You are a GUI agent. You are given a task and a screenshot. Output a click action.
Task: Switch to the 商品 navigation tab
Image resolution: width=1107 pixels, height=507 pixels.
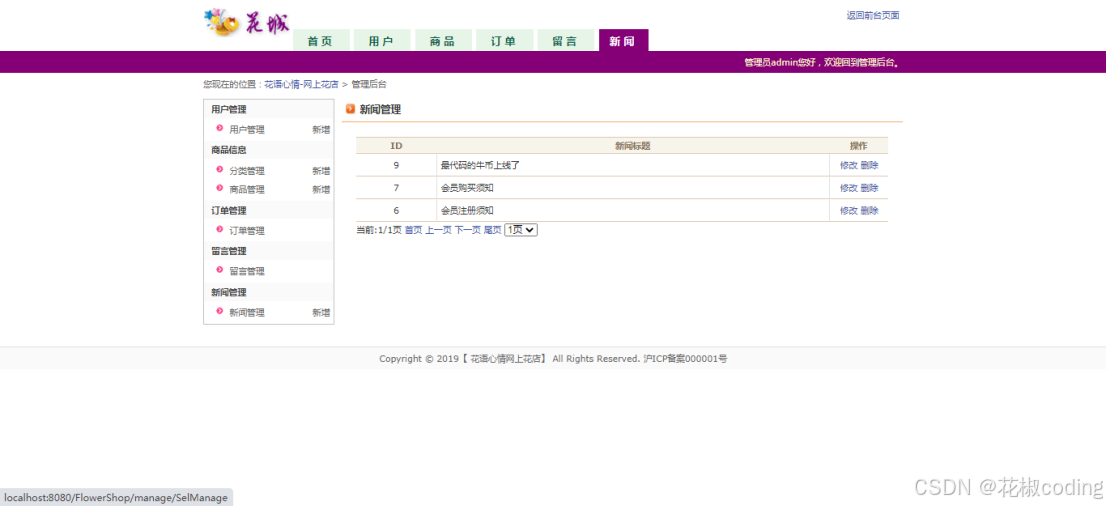[x=443, y=40]
